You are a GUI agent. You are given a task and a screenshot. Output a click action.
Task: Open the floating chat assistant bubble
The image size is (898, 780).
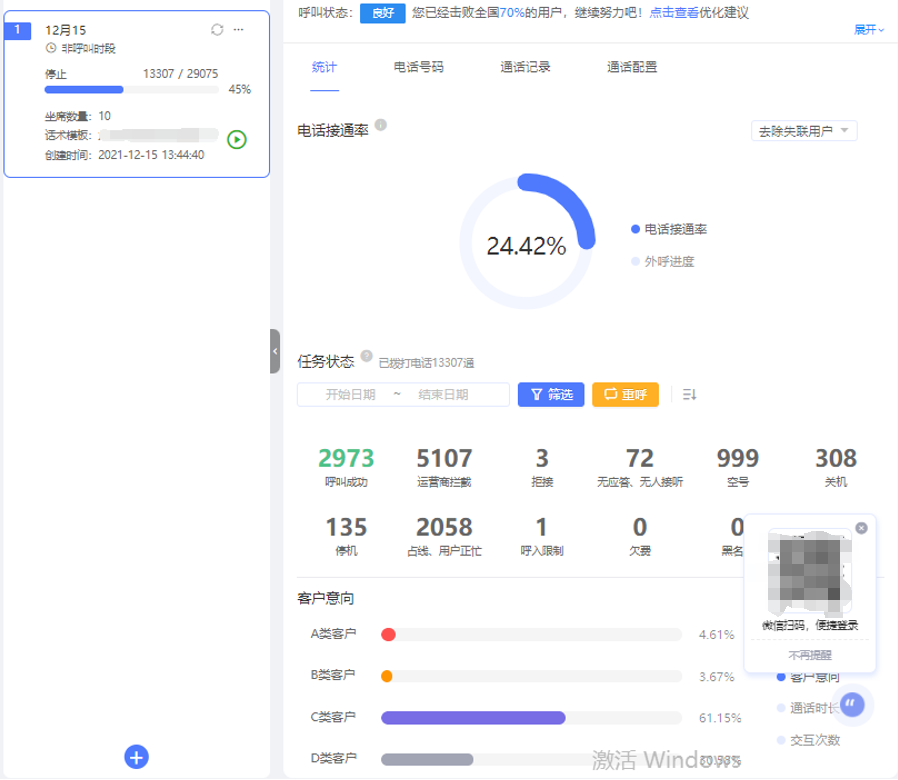pyautogui.click(x=851, y=705)
